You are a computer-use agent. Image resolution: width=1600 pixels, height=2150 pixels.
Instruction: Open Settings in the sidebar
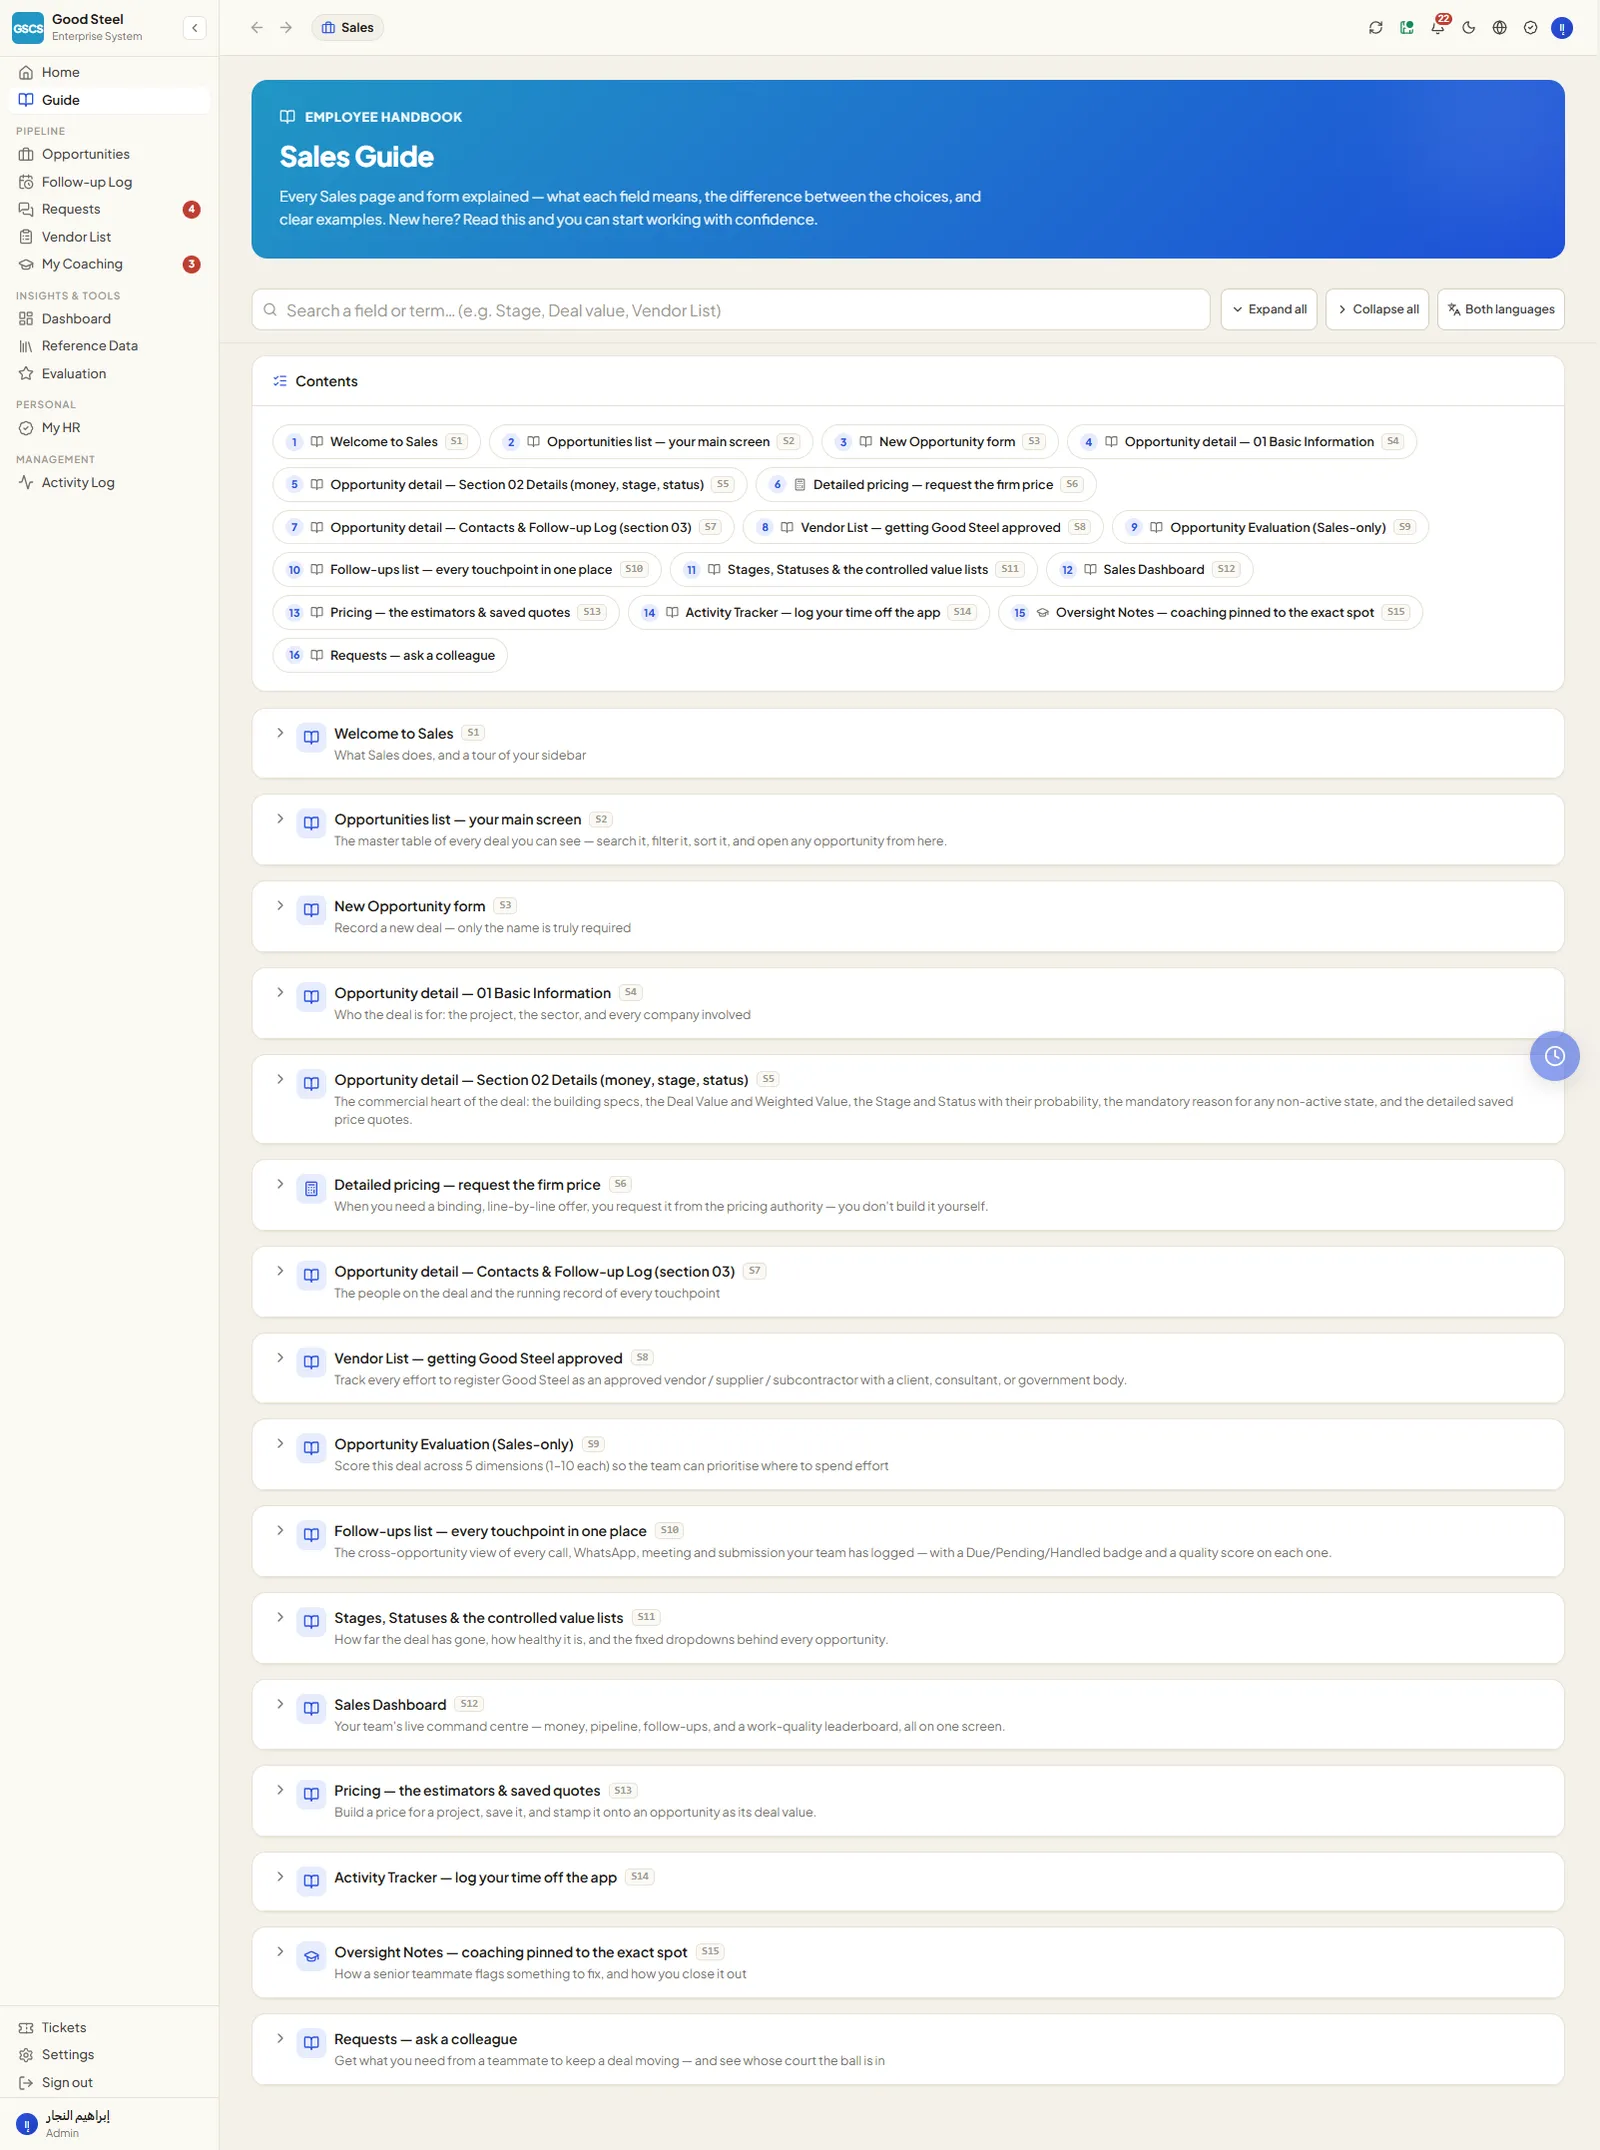click(x=109, y=2055)
